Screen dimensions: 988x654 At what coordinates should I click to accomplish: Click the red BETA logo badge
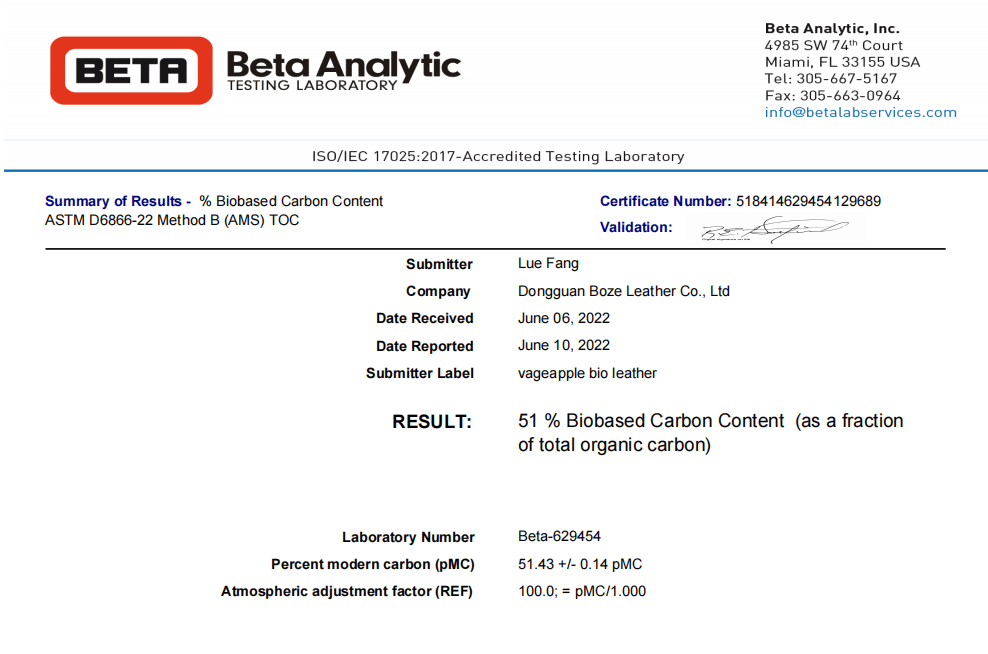pyautogui.click(x=131, y=70)
